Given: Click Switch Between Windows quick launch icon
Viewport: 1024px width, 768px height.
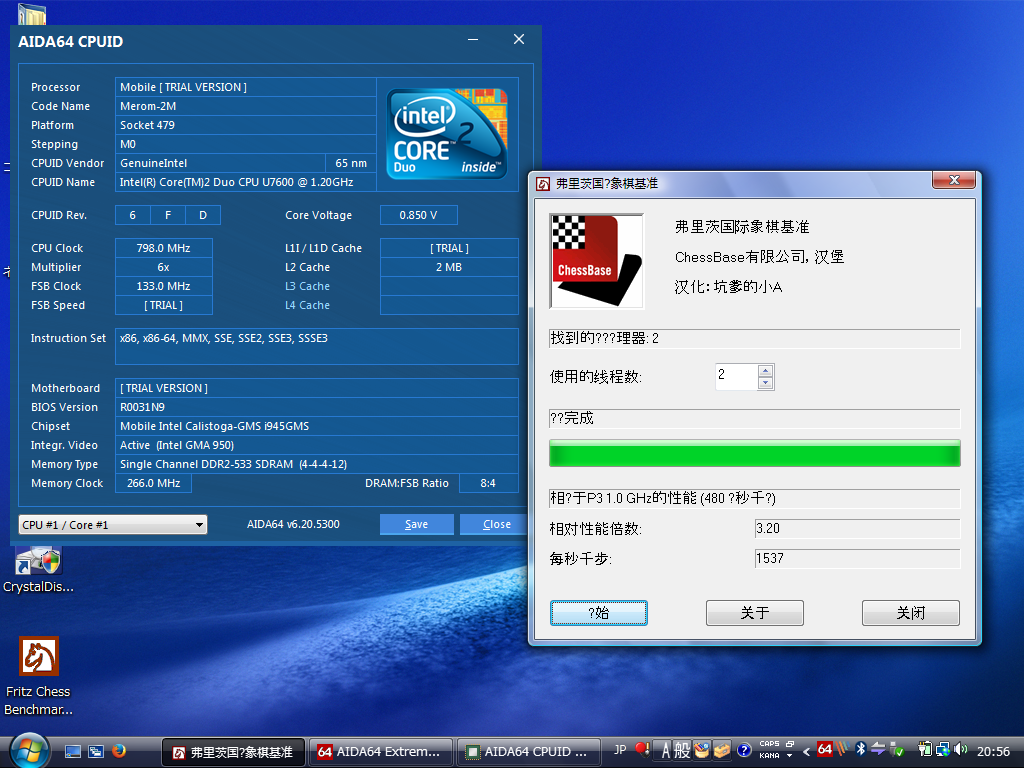Looking at the screenshot, I should (96, 752).
